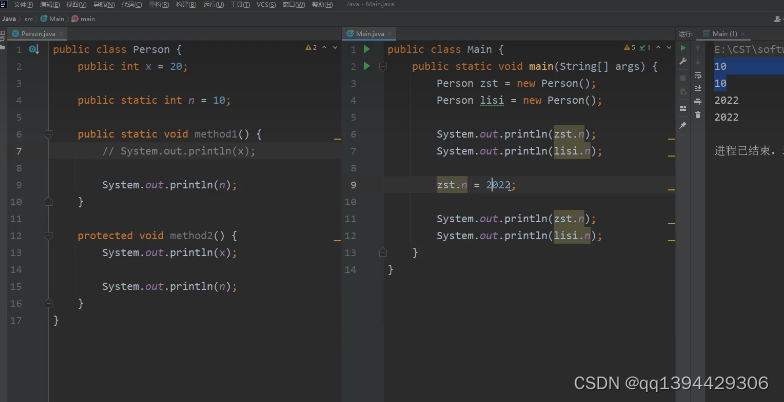The width and height of the screenshot is (784, 402).
Task: Open the 运行(U) menu
Action: (x=214, y=4)
